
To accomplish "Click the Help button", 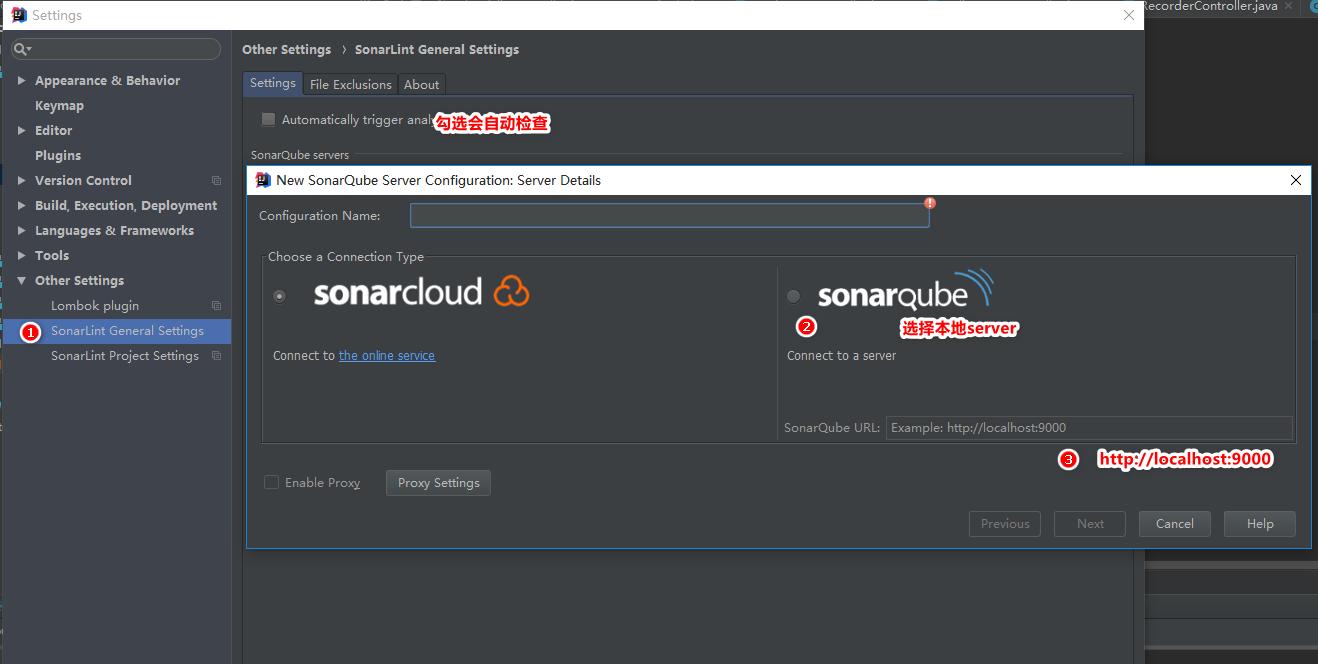I will (1260, 524).
